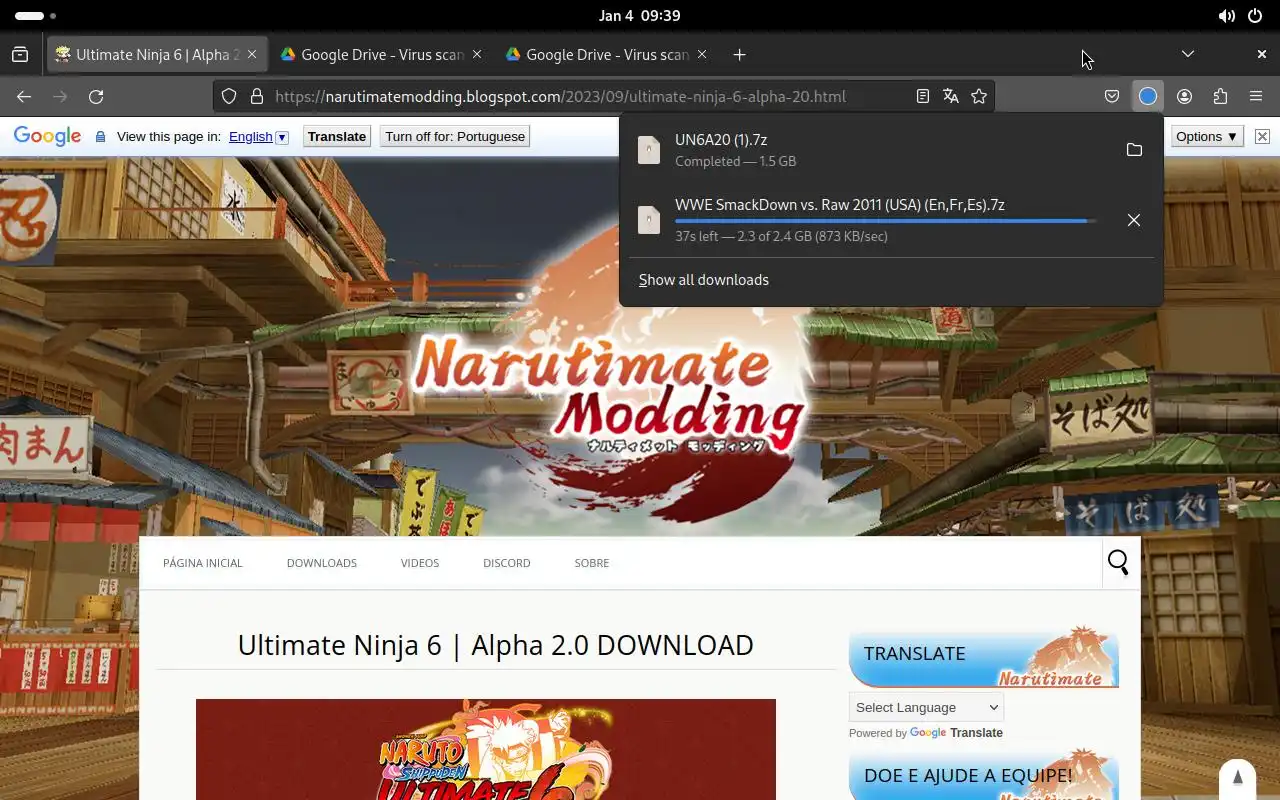Open the English language dropdown

pyautogui.click(x=258, y=137)
